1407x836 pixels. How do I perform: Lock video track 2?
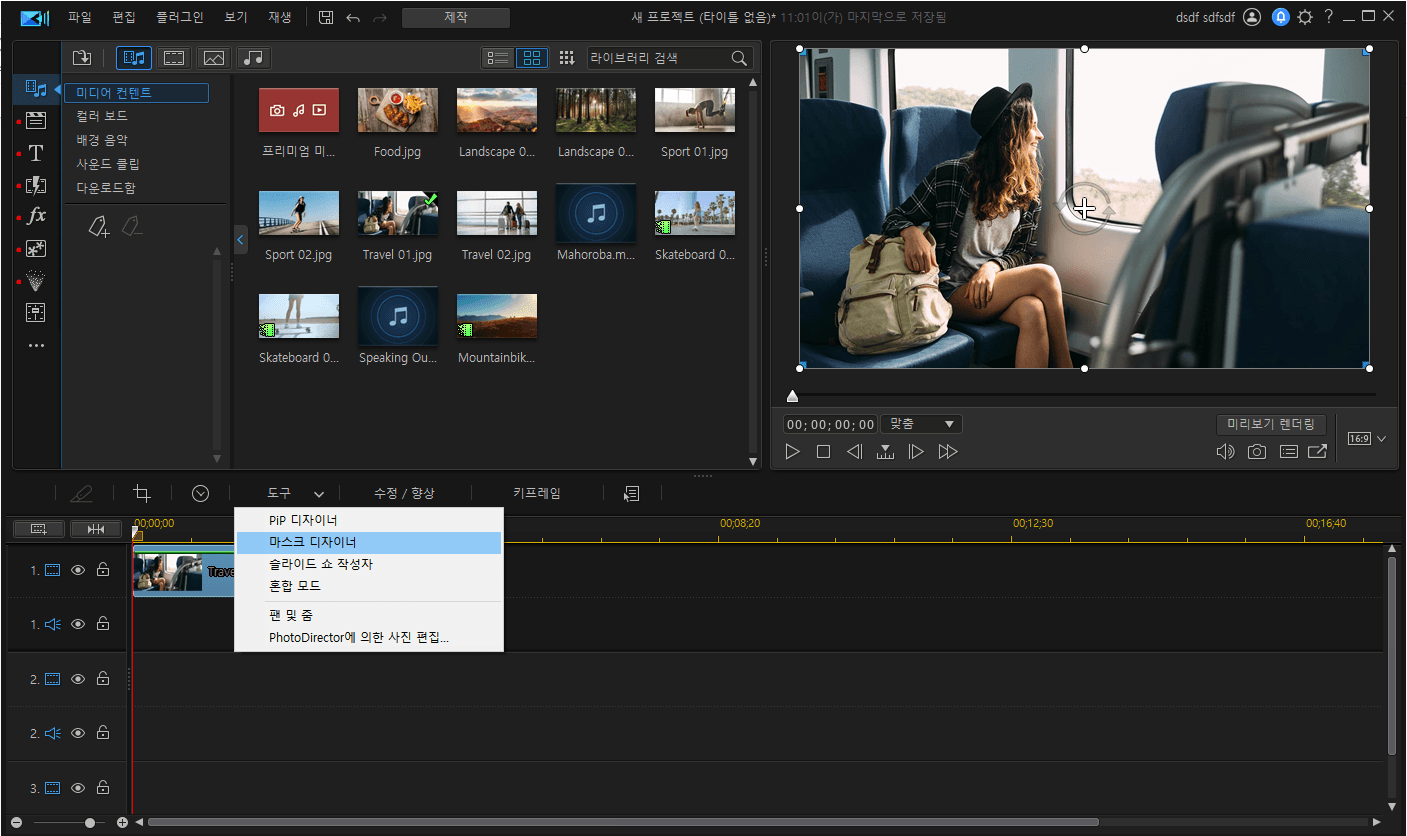point(103,679)
